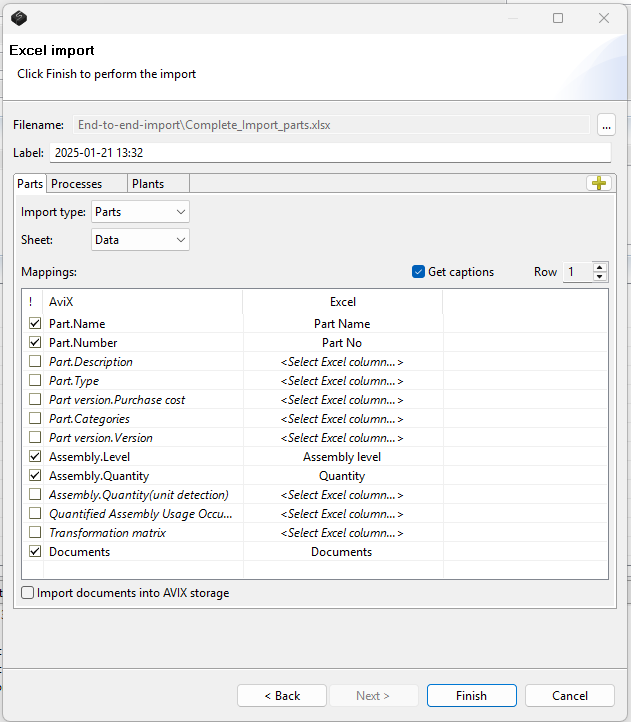Viewport: 631px width, 722px height.
Task: Uncheck the Assembly.Level mapping checkbox
Action: coord(36,457)
